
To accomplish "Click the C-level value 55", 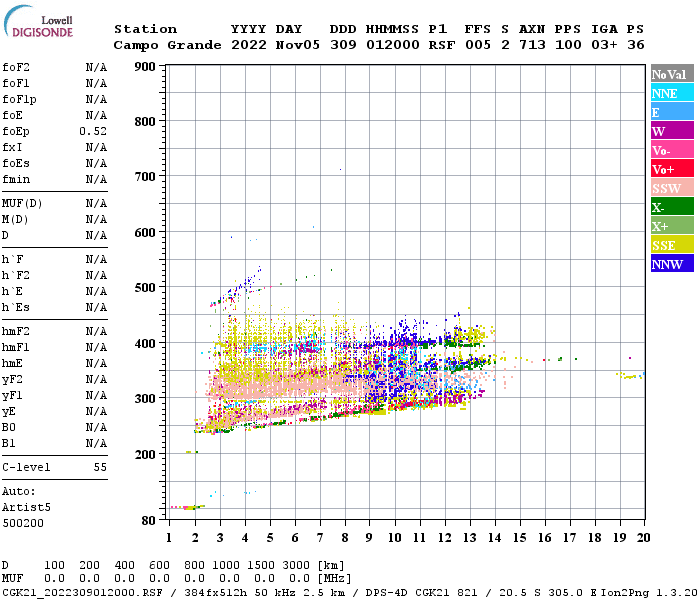I will [x=100, y=467].
